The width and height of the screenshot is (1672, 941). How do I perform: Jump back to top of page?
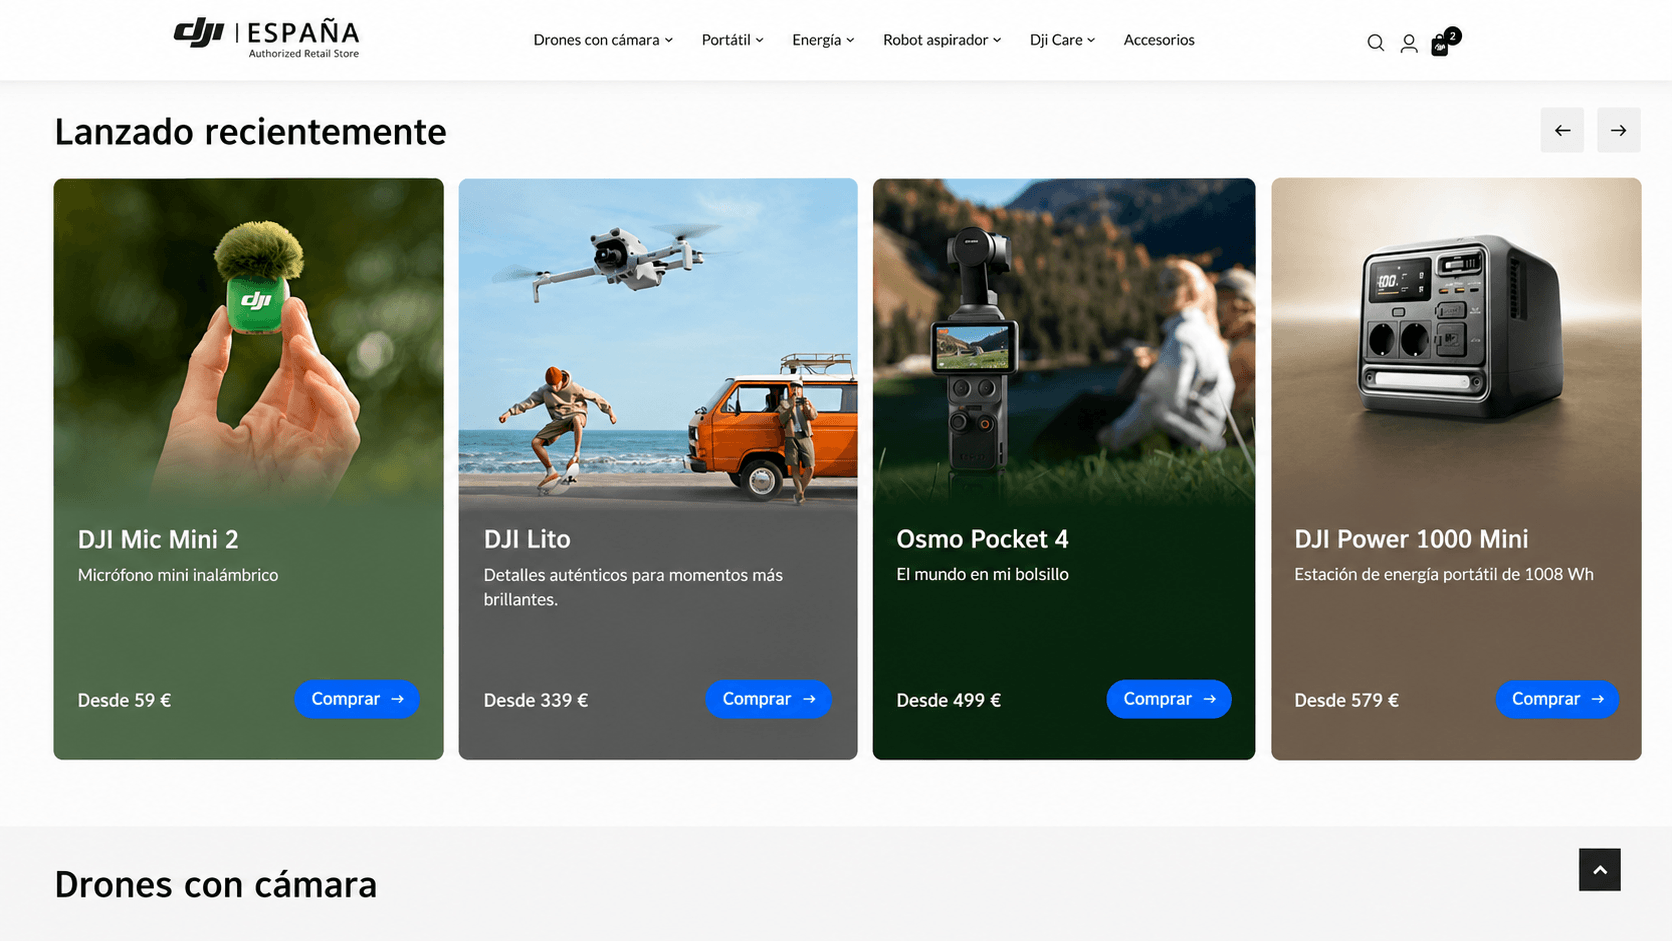(x=1599, y=869)
